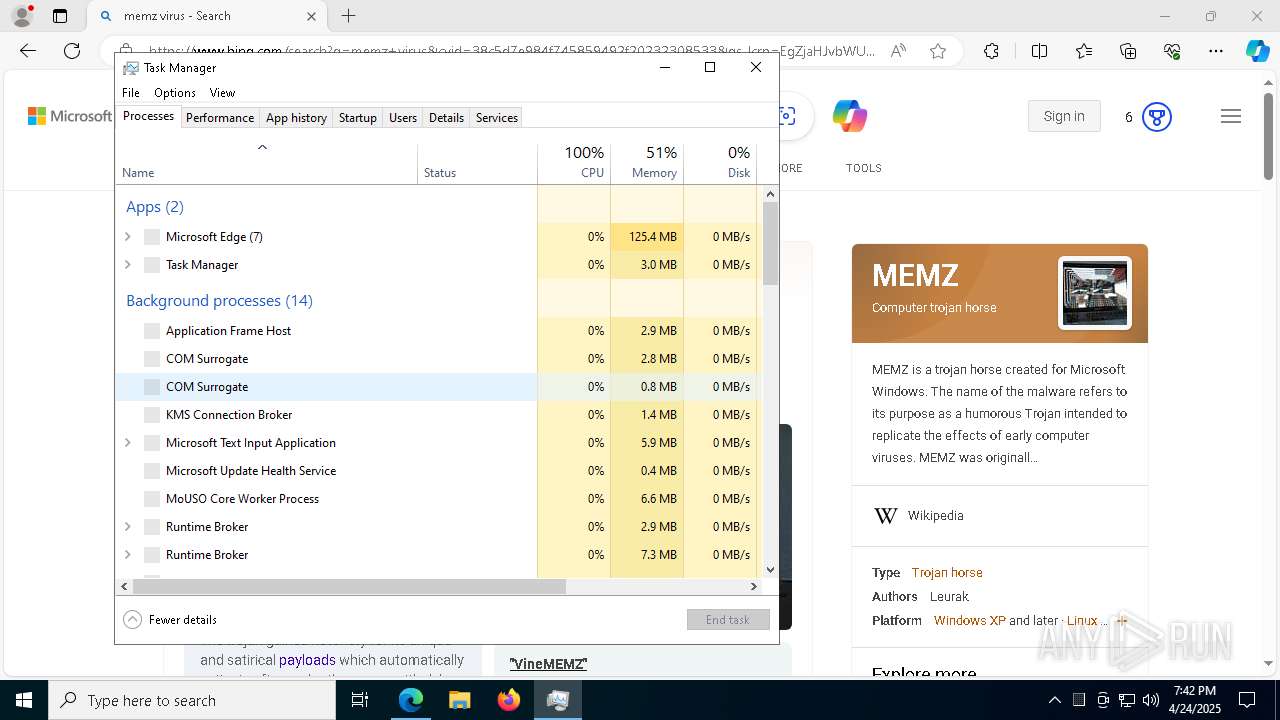Toggle split screen icon in Edge toolbar
The image size is (1280, 720).
tap(1039, 51)
